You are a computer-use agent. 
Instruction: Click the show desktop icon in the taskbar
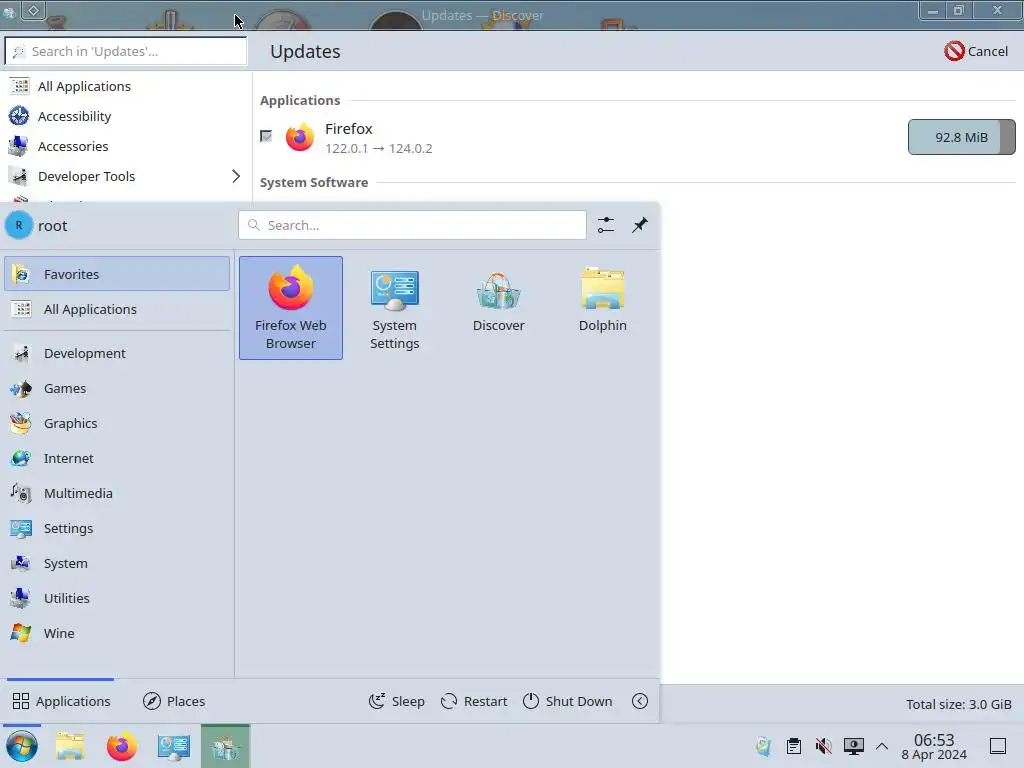pyautogui.click(x=998, y=746)
